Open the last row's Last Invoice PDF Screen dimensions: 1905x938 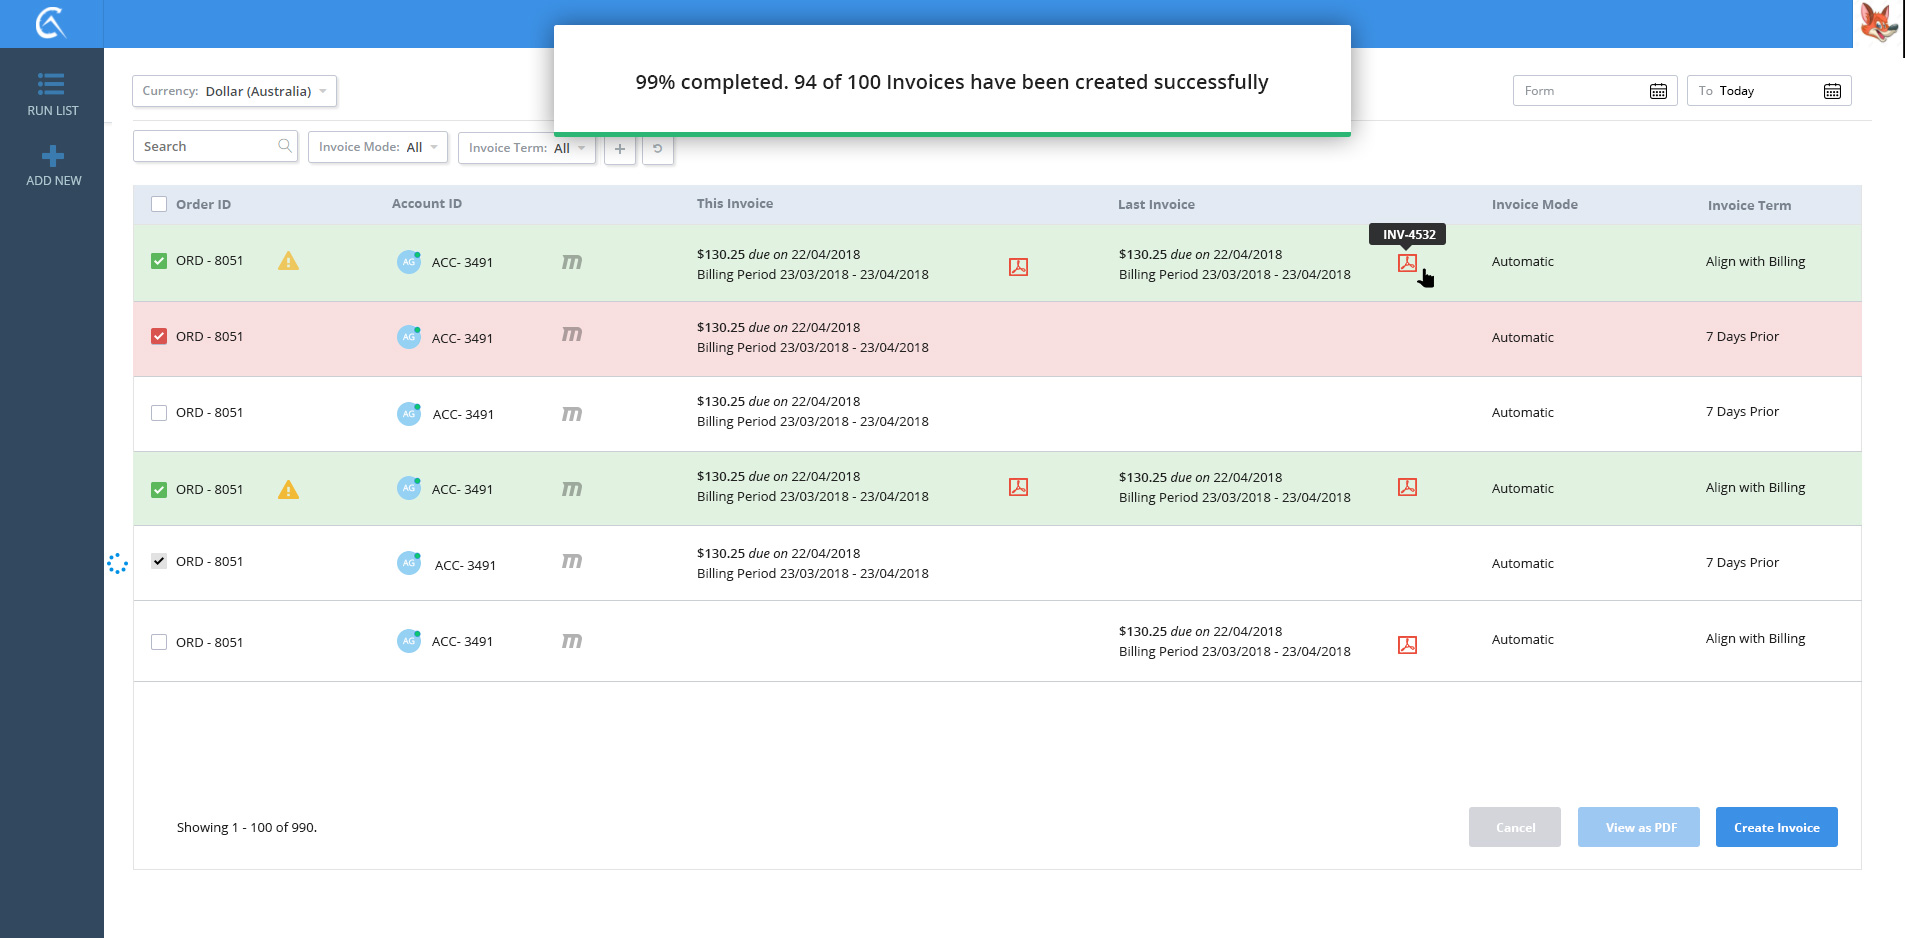click(1407, 645)
